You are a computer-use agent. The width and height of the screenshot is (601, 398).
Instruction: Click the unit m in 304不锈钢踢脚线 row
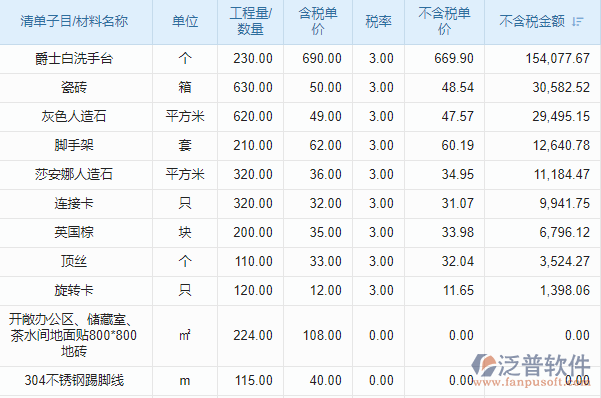click(x=185, y=381)
